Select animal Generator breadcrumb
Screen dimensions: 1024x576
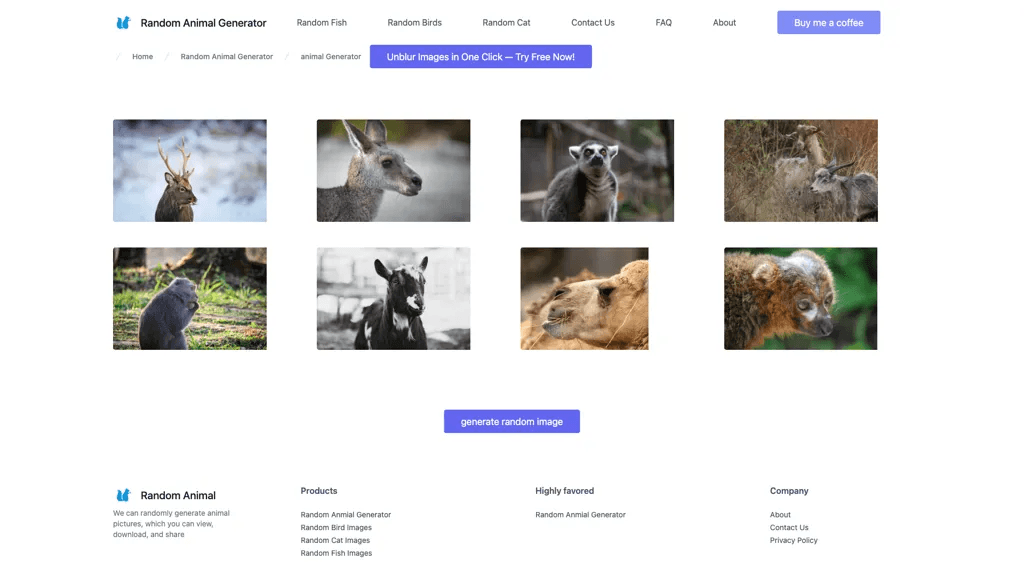click(x=330, y=57)
